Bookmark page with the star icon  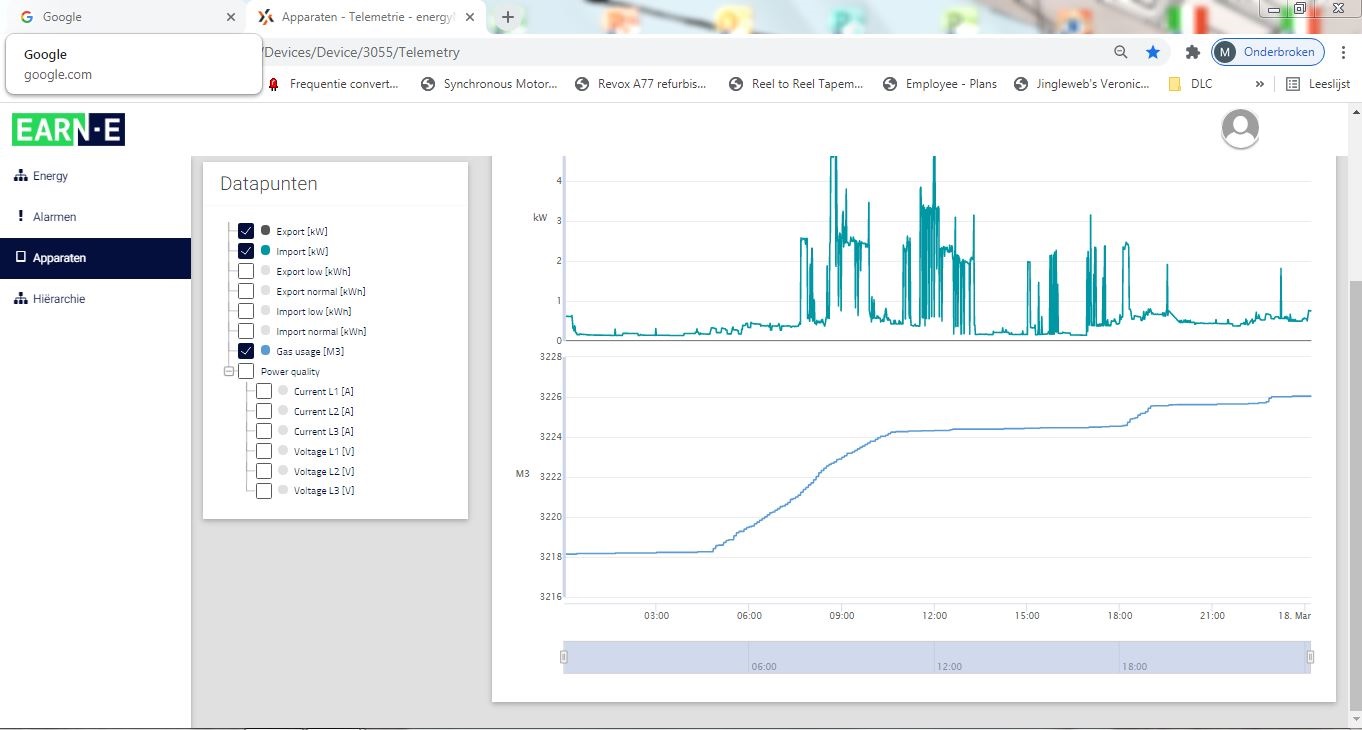pos(1153,52)
